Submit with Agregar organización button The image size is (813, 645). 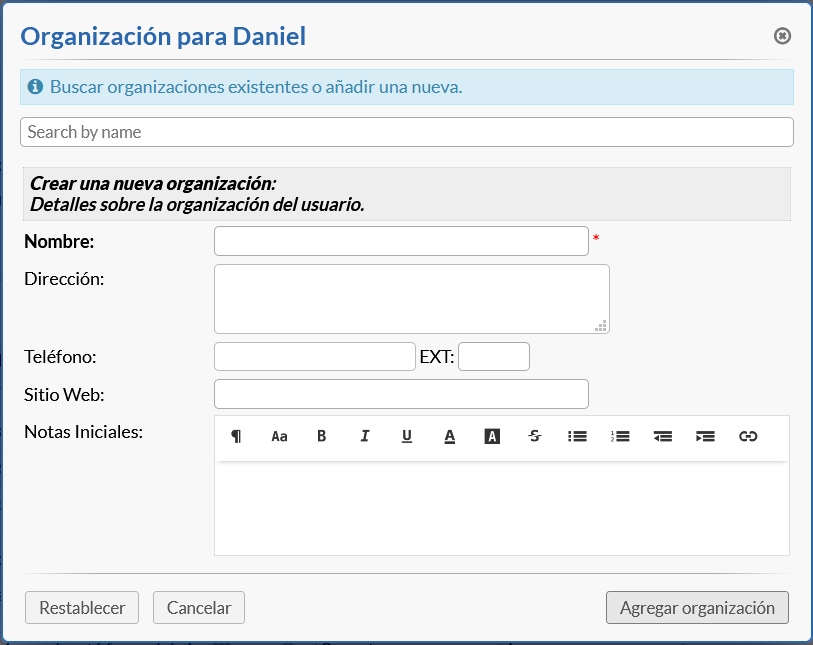tap(697, 607)
